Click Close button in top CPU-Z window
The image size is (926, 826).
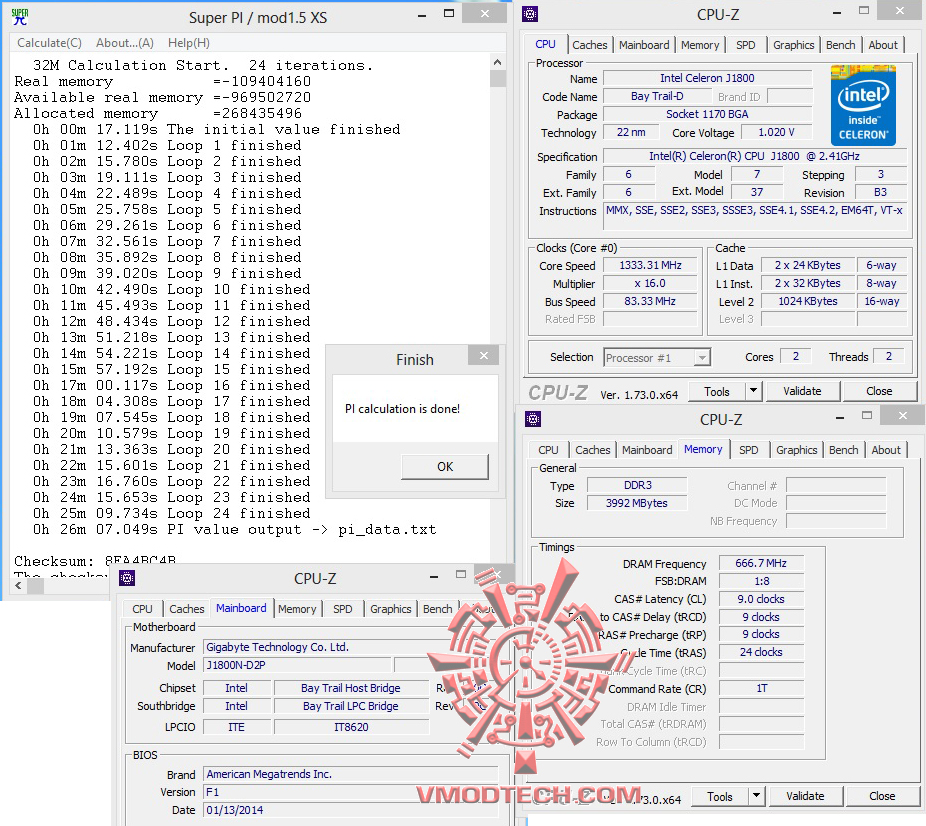coord(879,391)
